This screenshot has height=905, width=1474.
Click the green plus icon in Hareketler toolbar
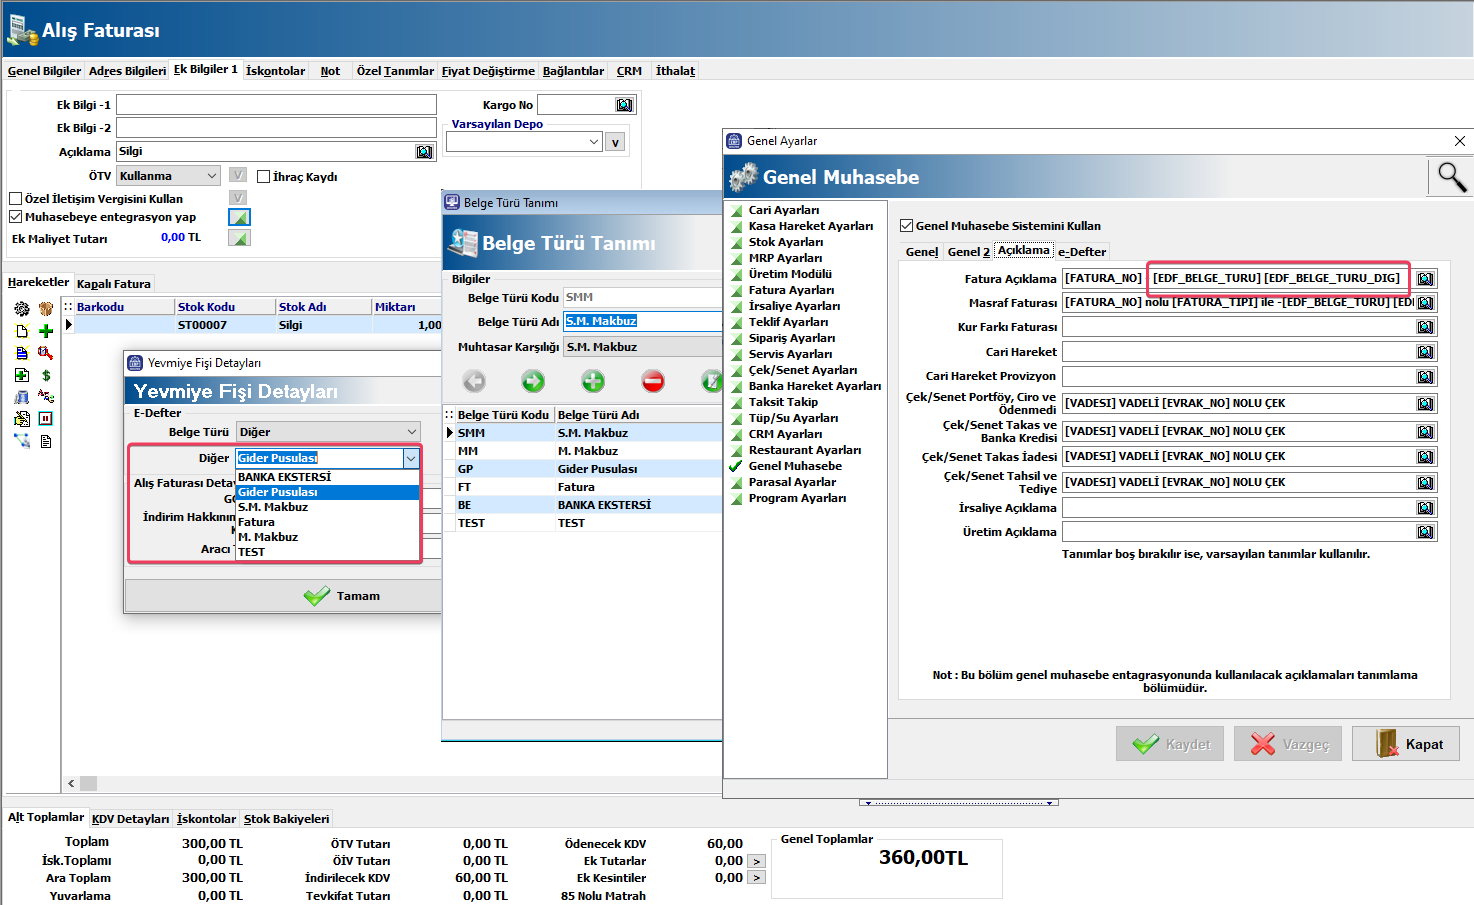click(x=46, y=331)
